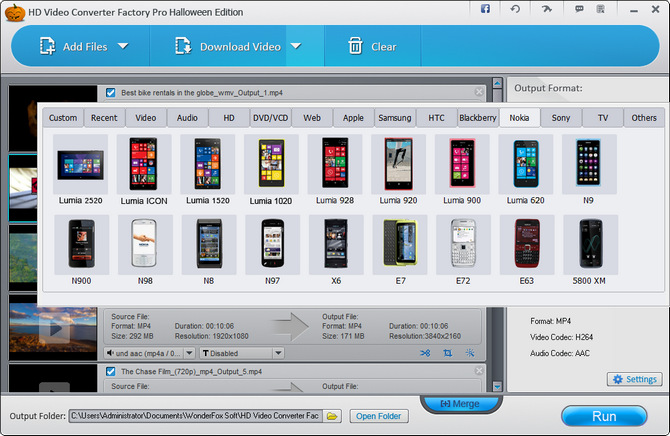
Task: Click the Download Video button
Action: coord(229,46)
